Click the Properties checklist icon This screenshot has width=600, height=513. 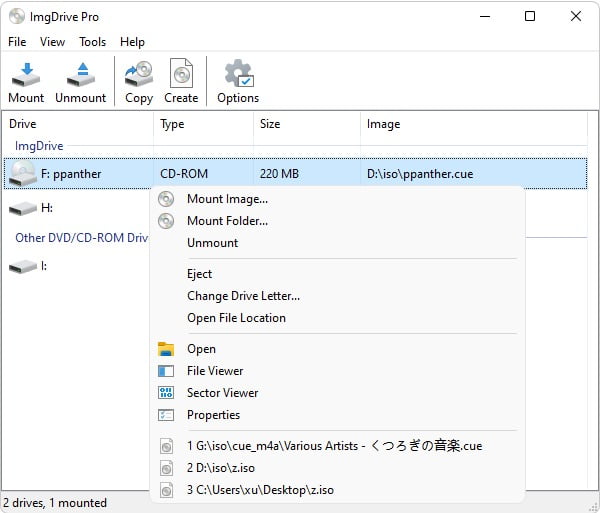(166, 415)
